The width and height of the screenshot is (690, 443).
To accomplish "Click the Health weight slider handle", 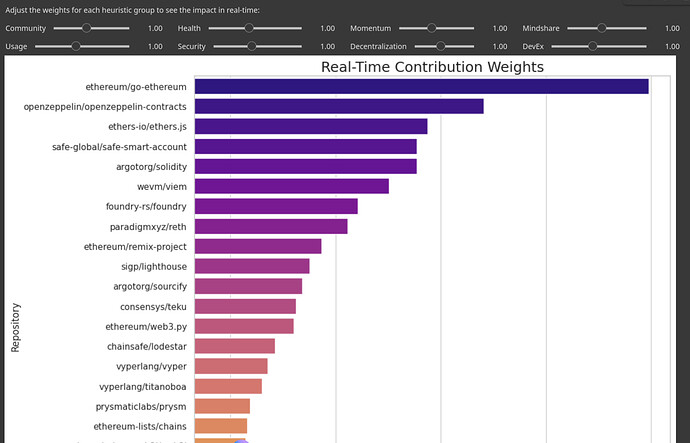I will (253, 28).
